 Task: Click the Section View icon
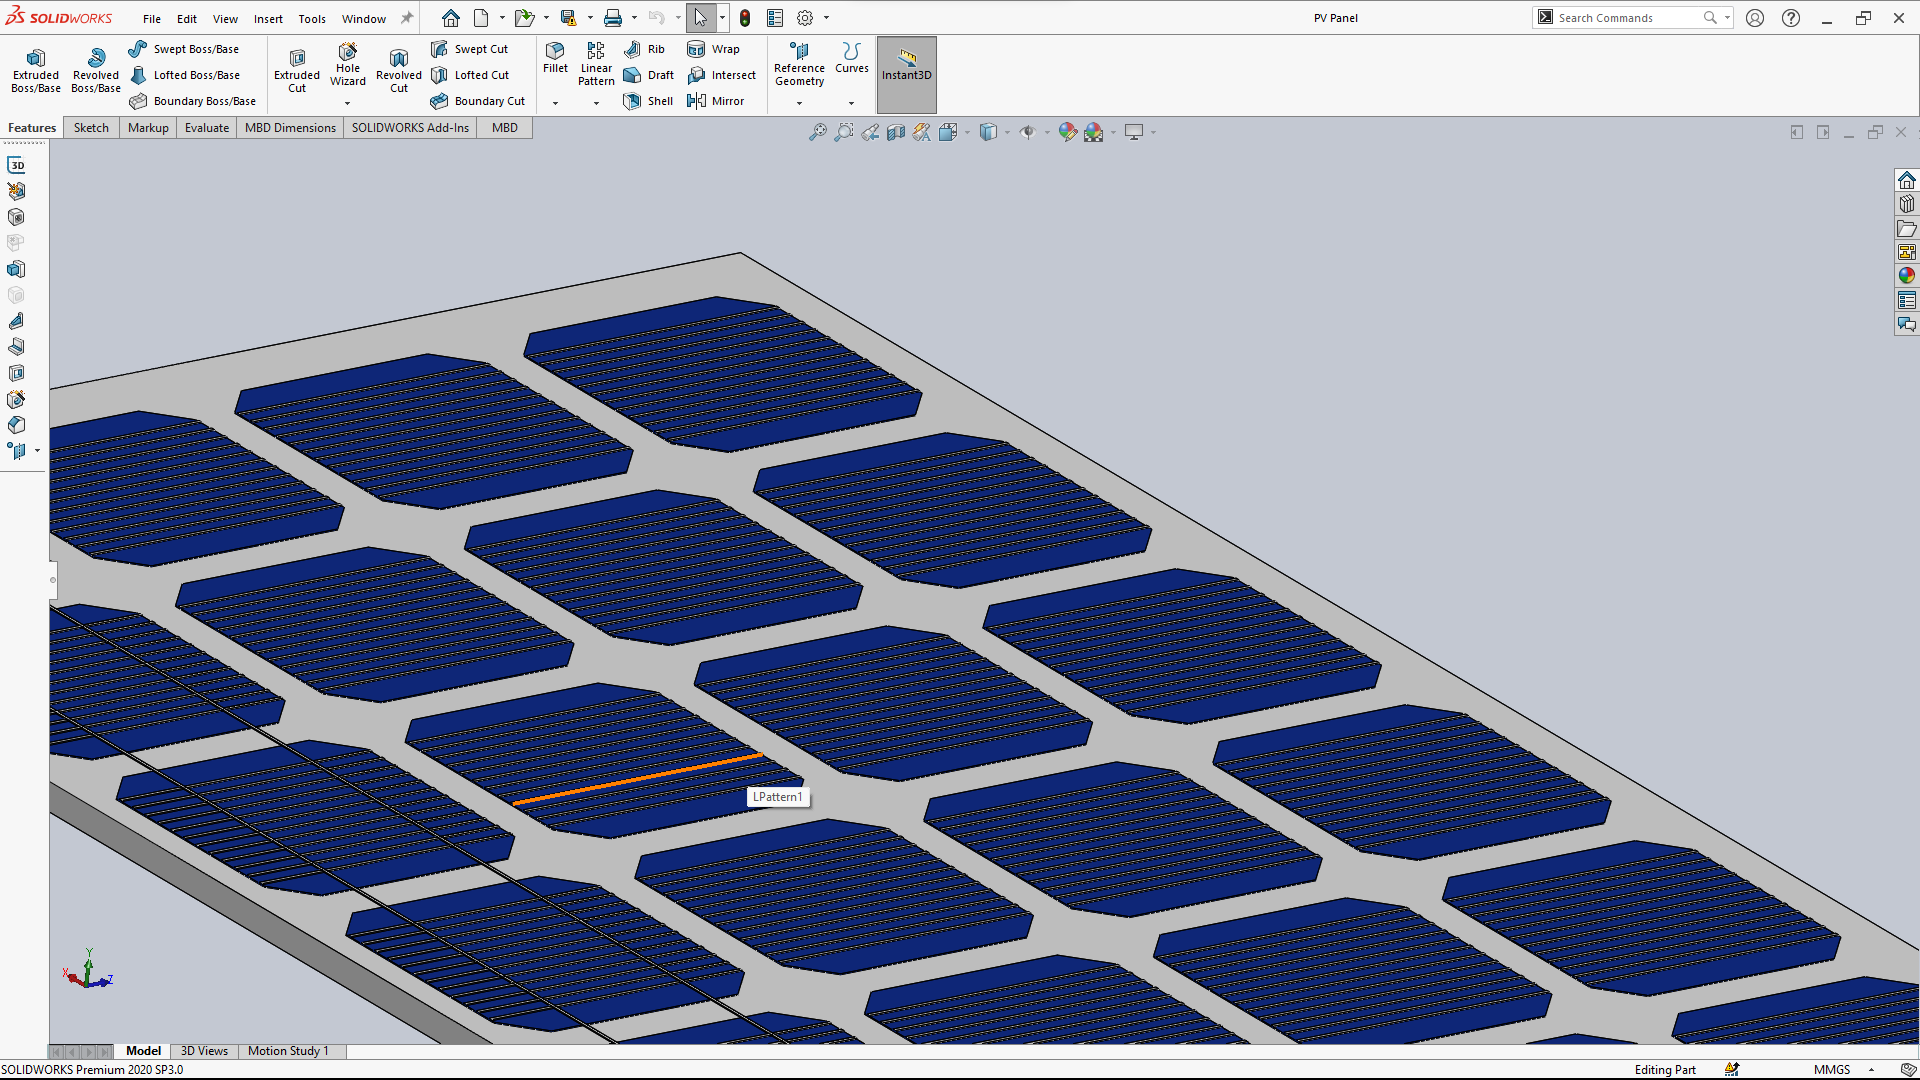click(x=896, y=132)
